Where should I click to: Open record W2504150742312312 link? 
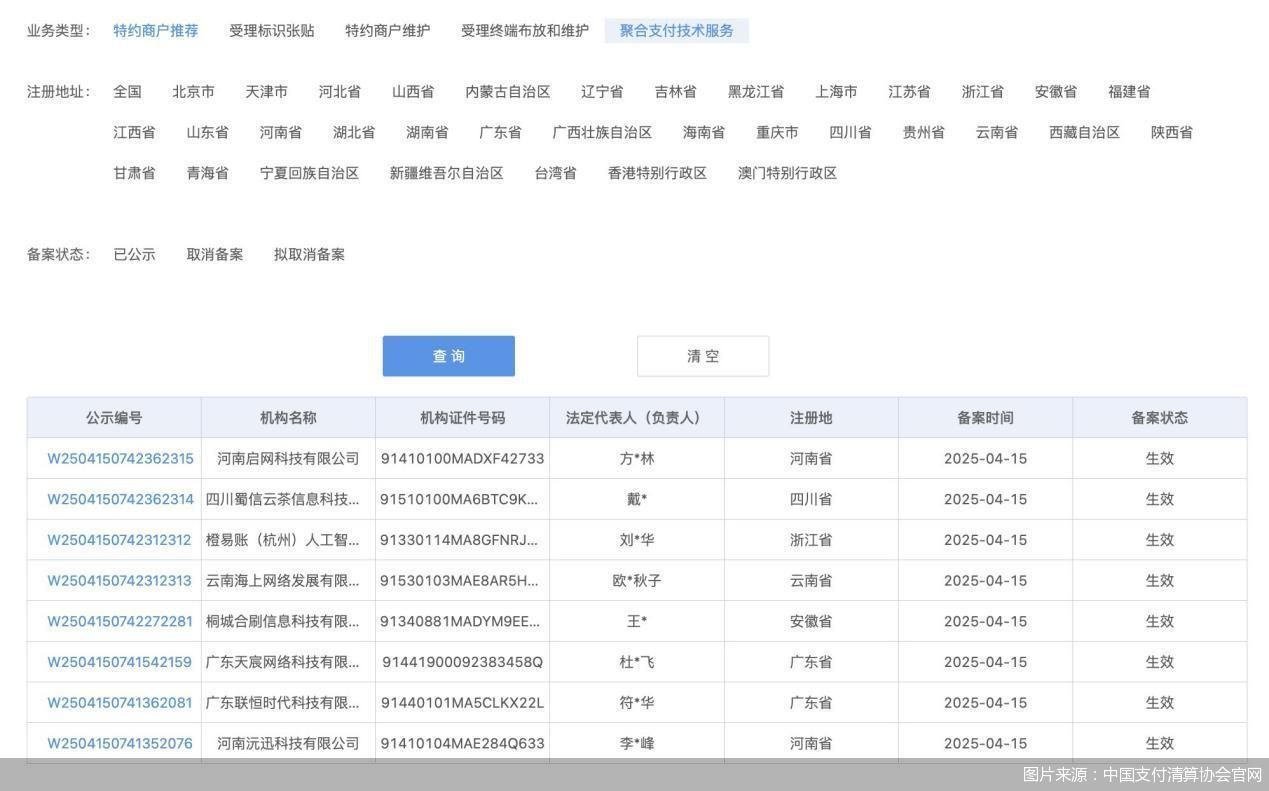pos(119,540)
